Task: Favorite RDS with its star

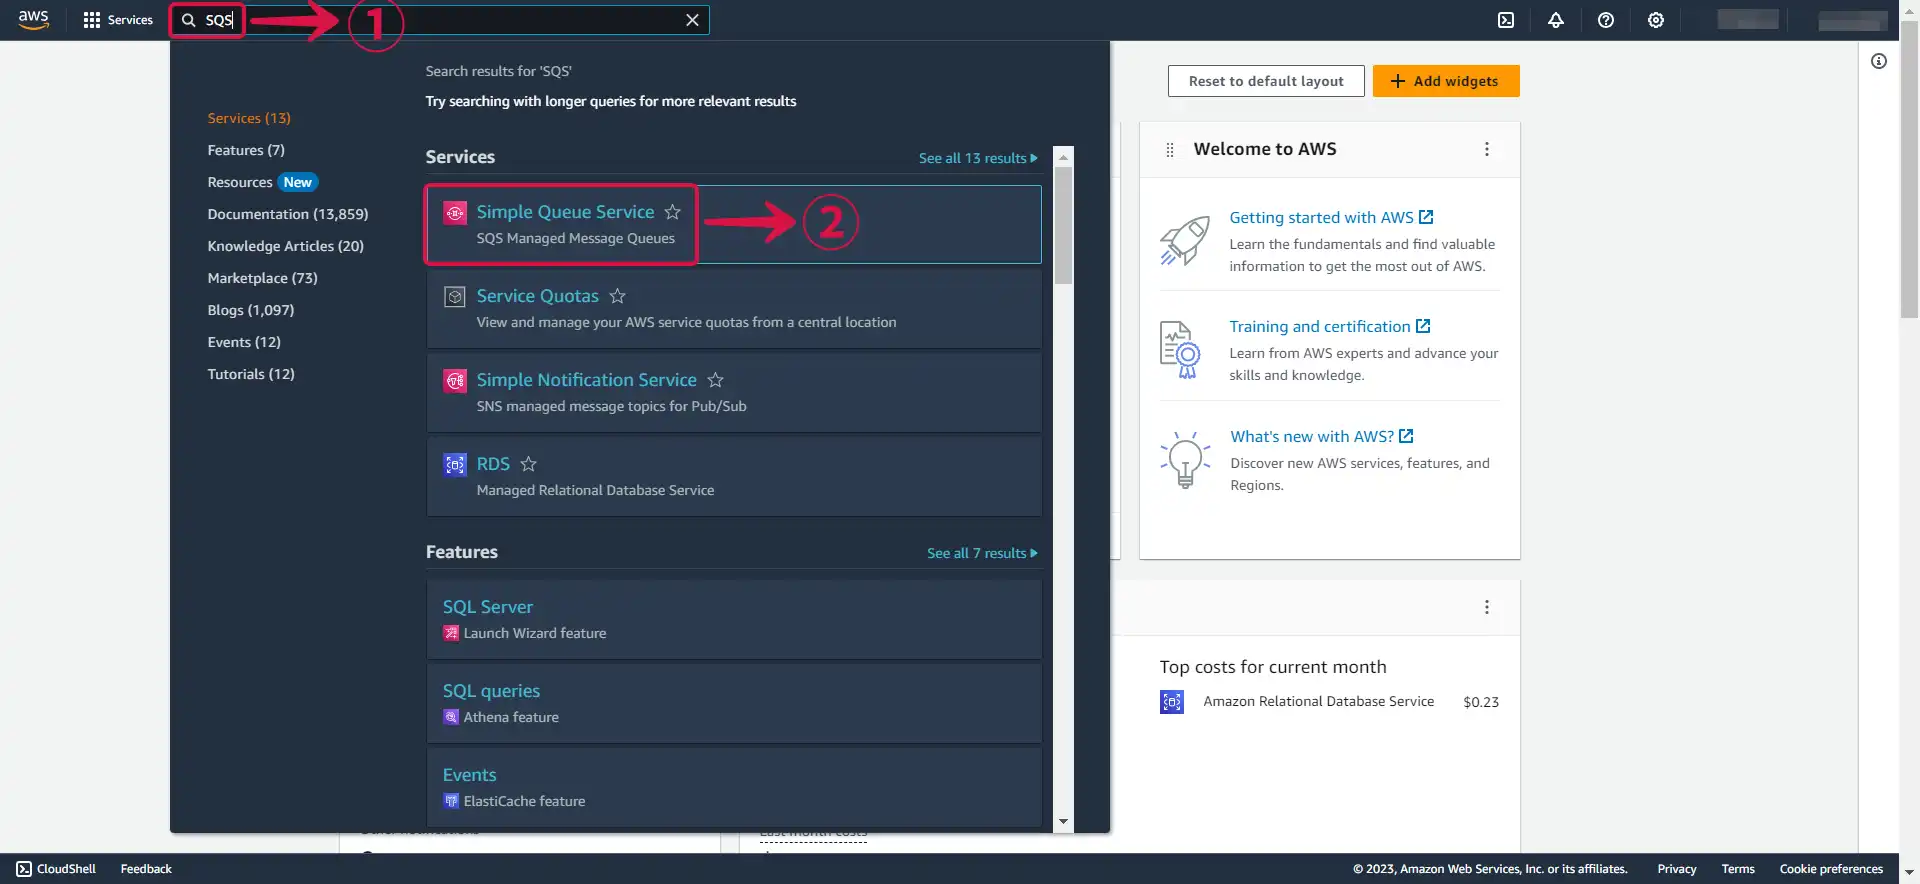Action: point(529,464)
